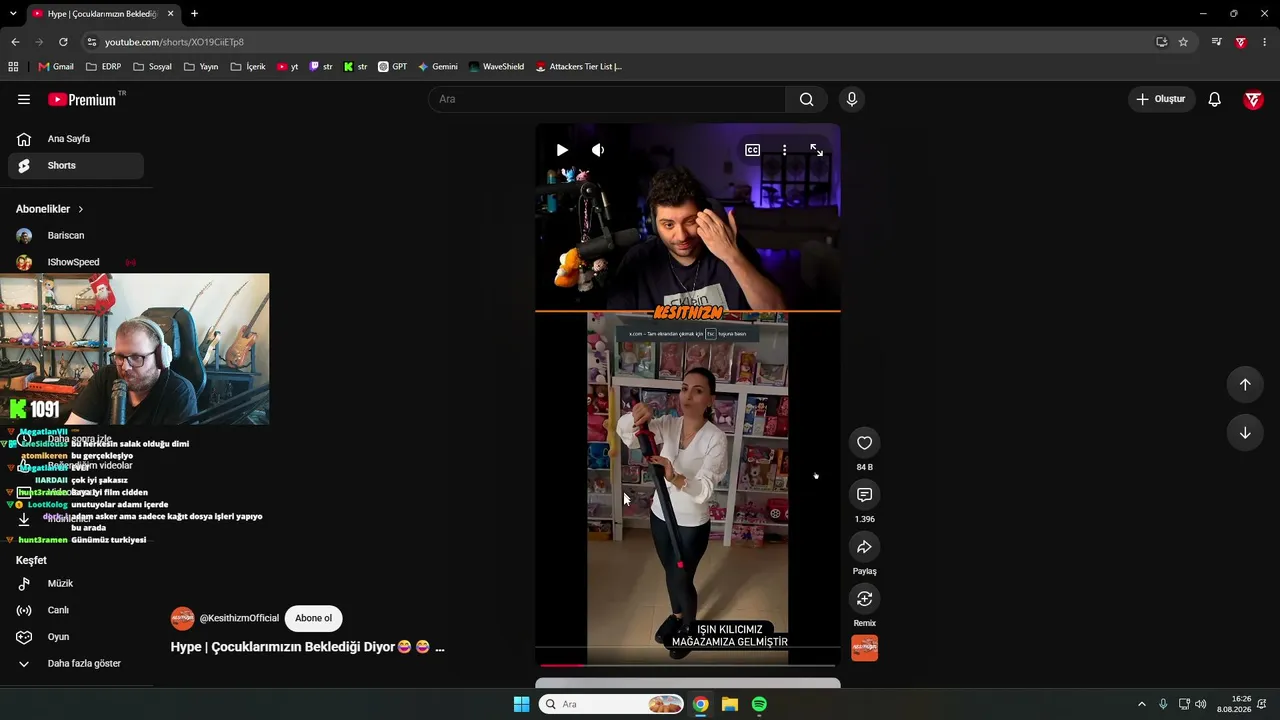
Task: Click the address bar URL
Action: 174,42
